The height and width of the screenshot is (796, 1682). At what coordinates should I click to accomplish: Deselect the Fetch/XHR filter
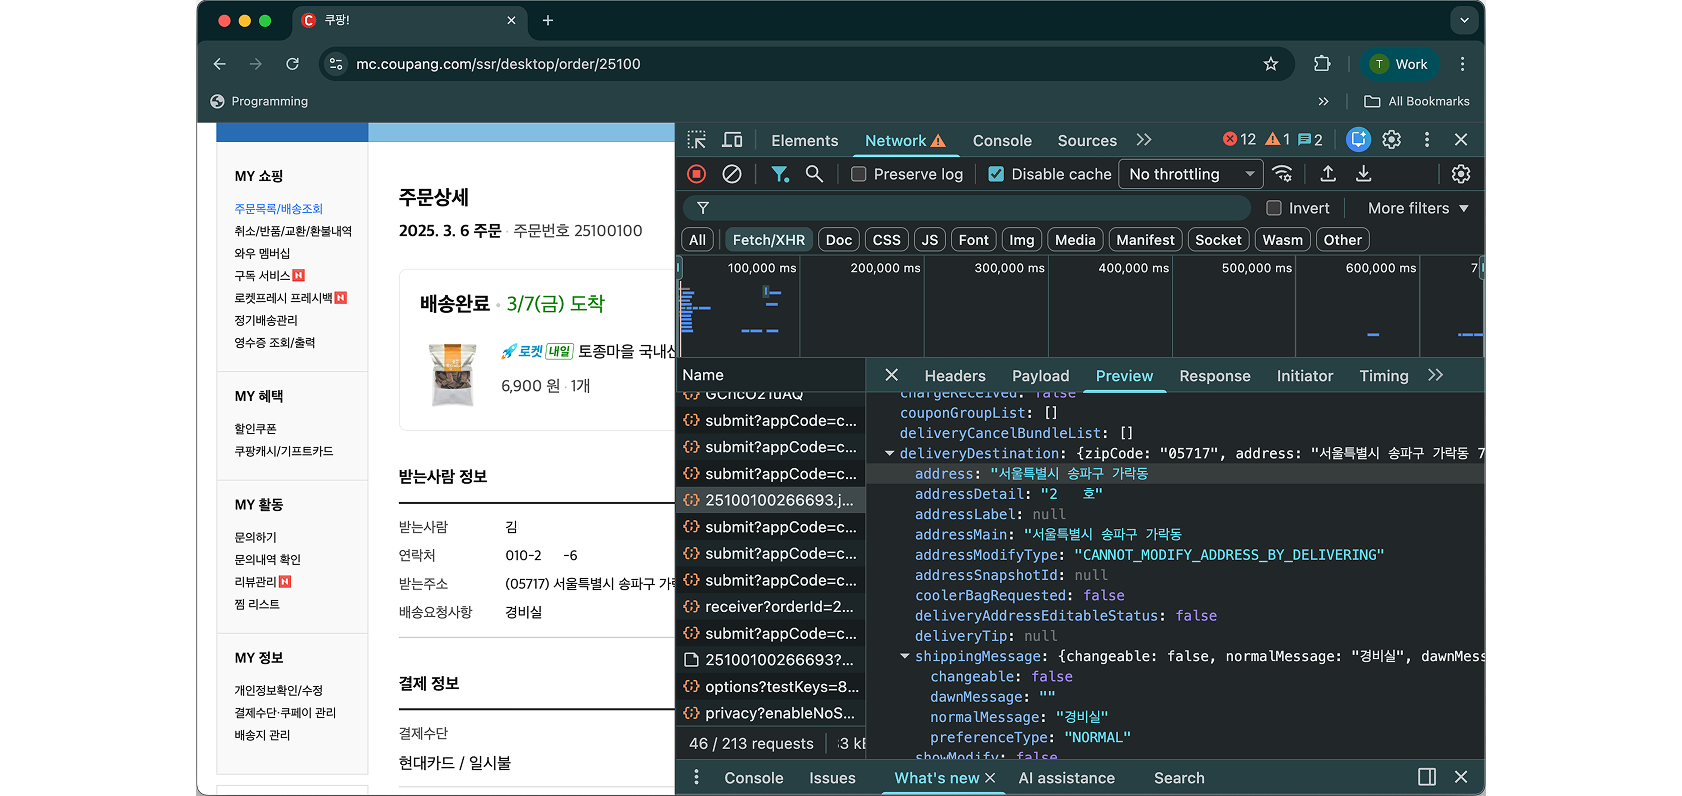(768, 240)
